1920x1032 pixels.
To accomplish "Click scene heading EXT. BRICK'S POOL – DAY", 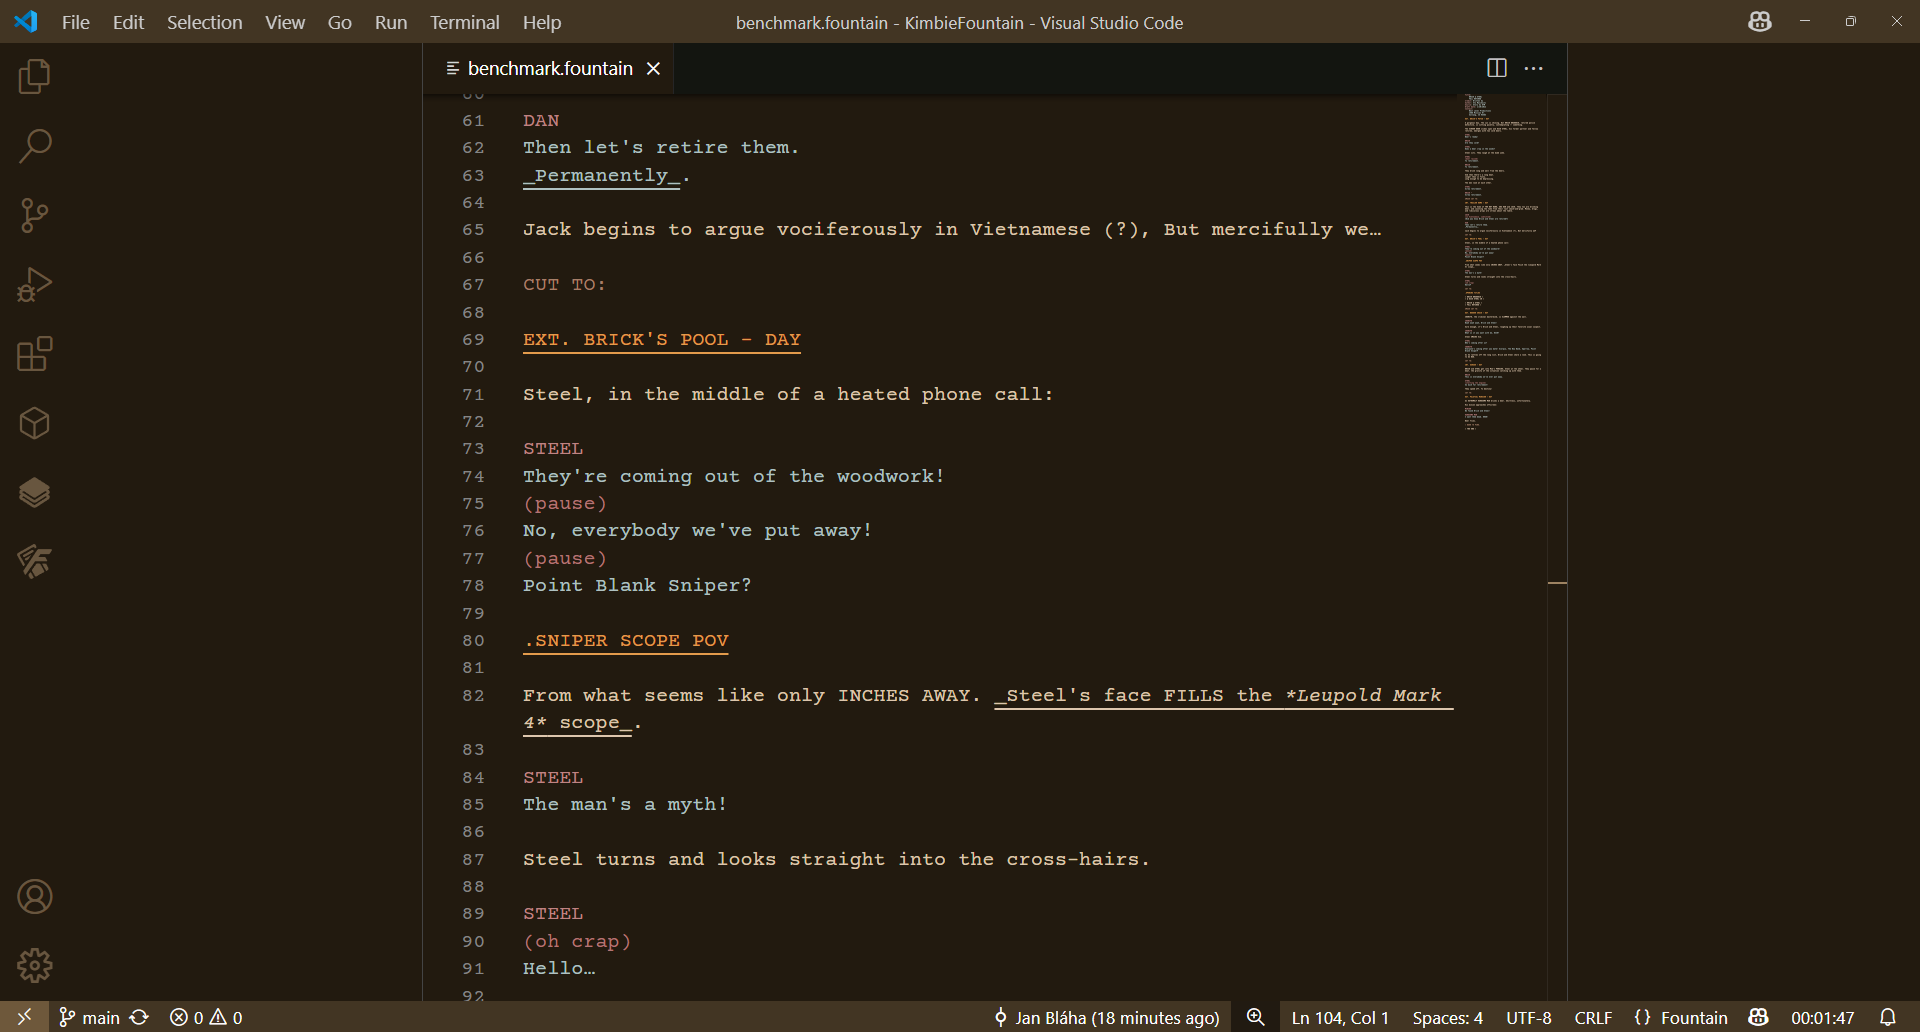I will [662, 339].
